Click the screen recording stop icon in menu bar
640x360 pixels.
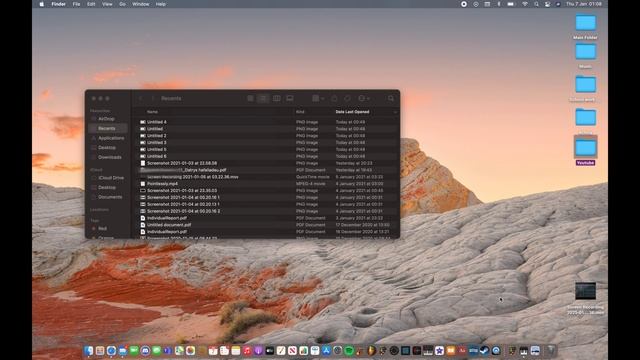point(464,4)
